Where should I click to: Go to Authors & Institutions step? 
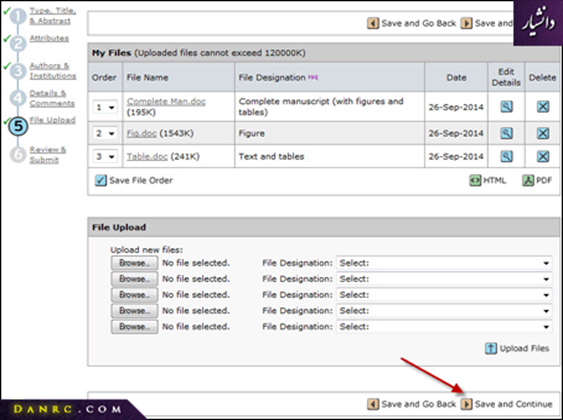[x=52, y=71]
